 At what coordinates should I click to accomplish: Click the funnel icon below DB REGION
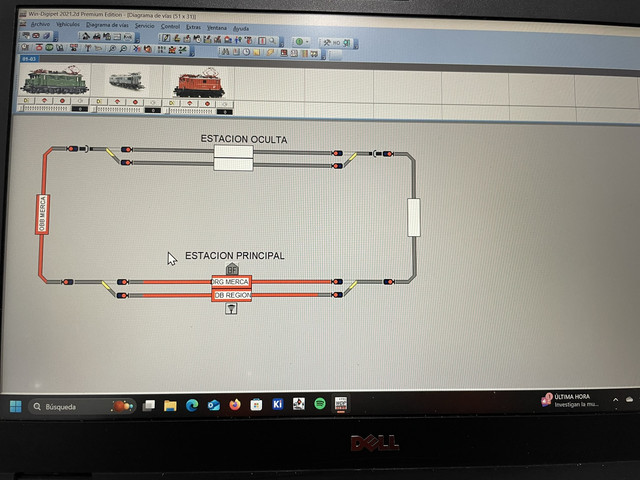231,309
